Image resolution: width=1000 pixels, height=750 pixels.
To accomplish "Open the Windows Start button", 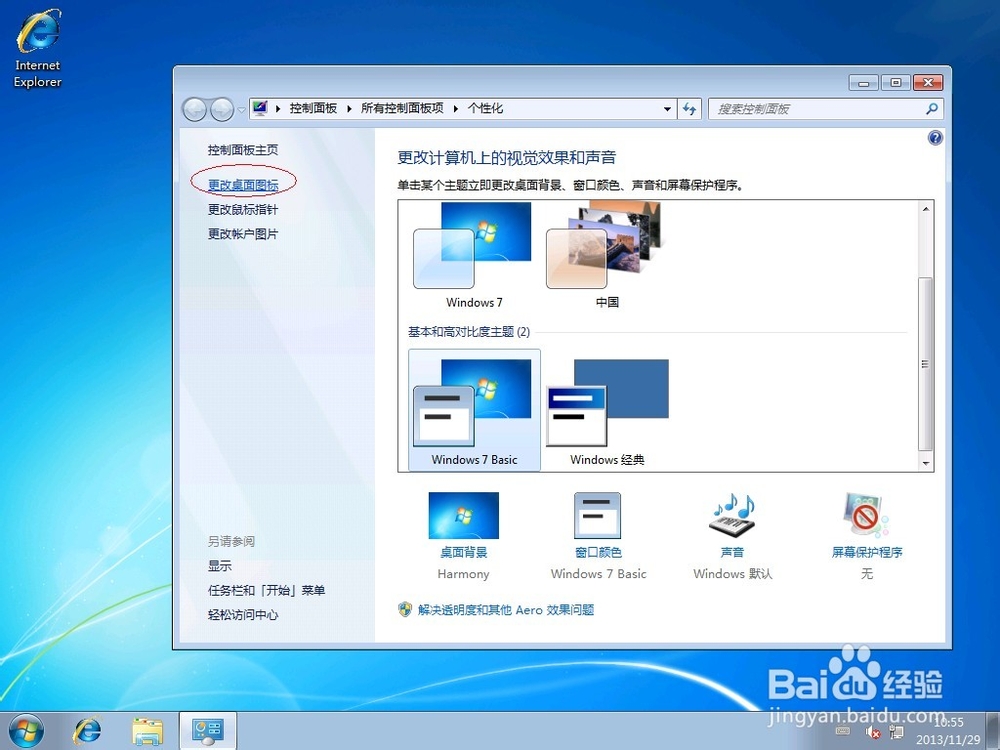I will (x=26, y=731).
